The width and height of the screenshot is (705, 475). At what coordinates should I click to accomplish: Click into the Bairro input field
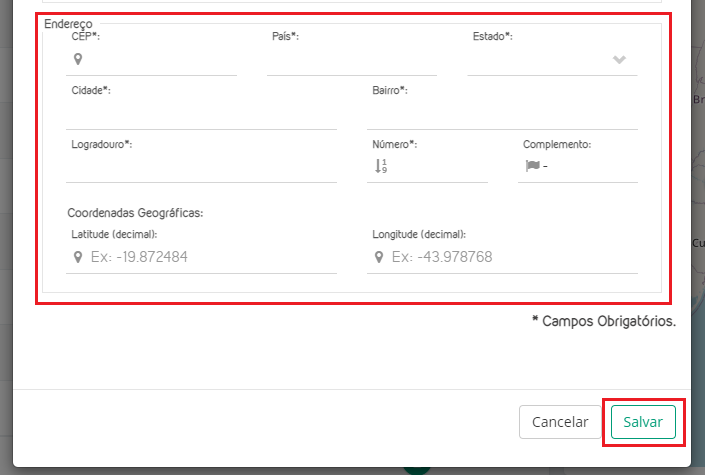(x=502, y=114)
